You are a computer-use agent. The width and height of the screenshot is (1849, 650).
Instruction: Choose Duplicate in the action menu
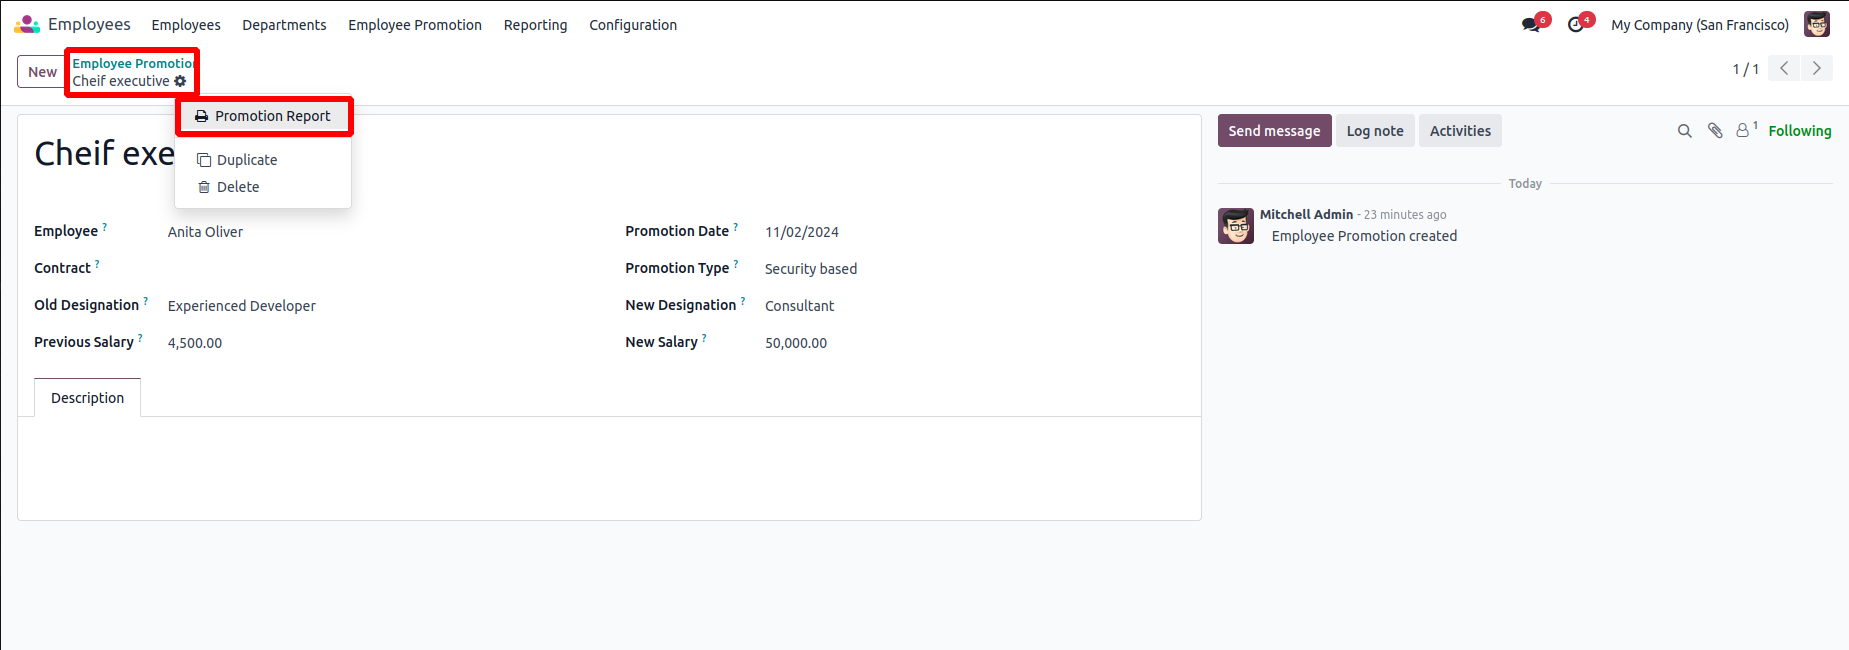(247, 160)
